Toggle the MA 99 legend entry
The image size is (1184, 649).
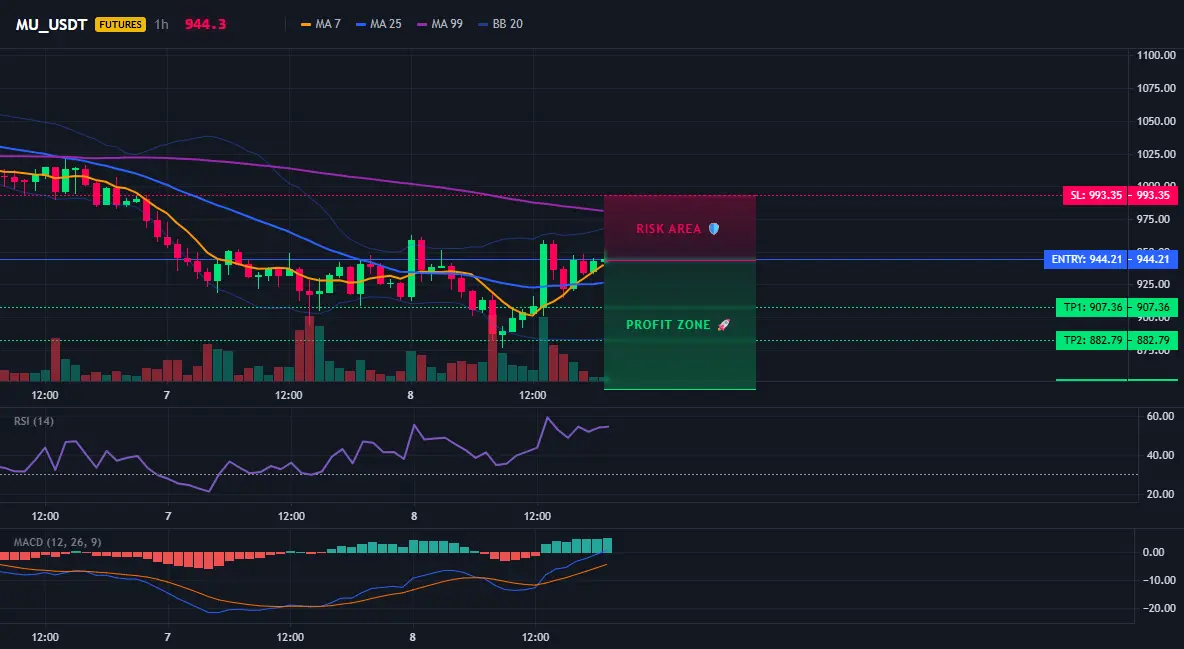pyautogui.click(x=440, y=24)
